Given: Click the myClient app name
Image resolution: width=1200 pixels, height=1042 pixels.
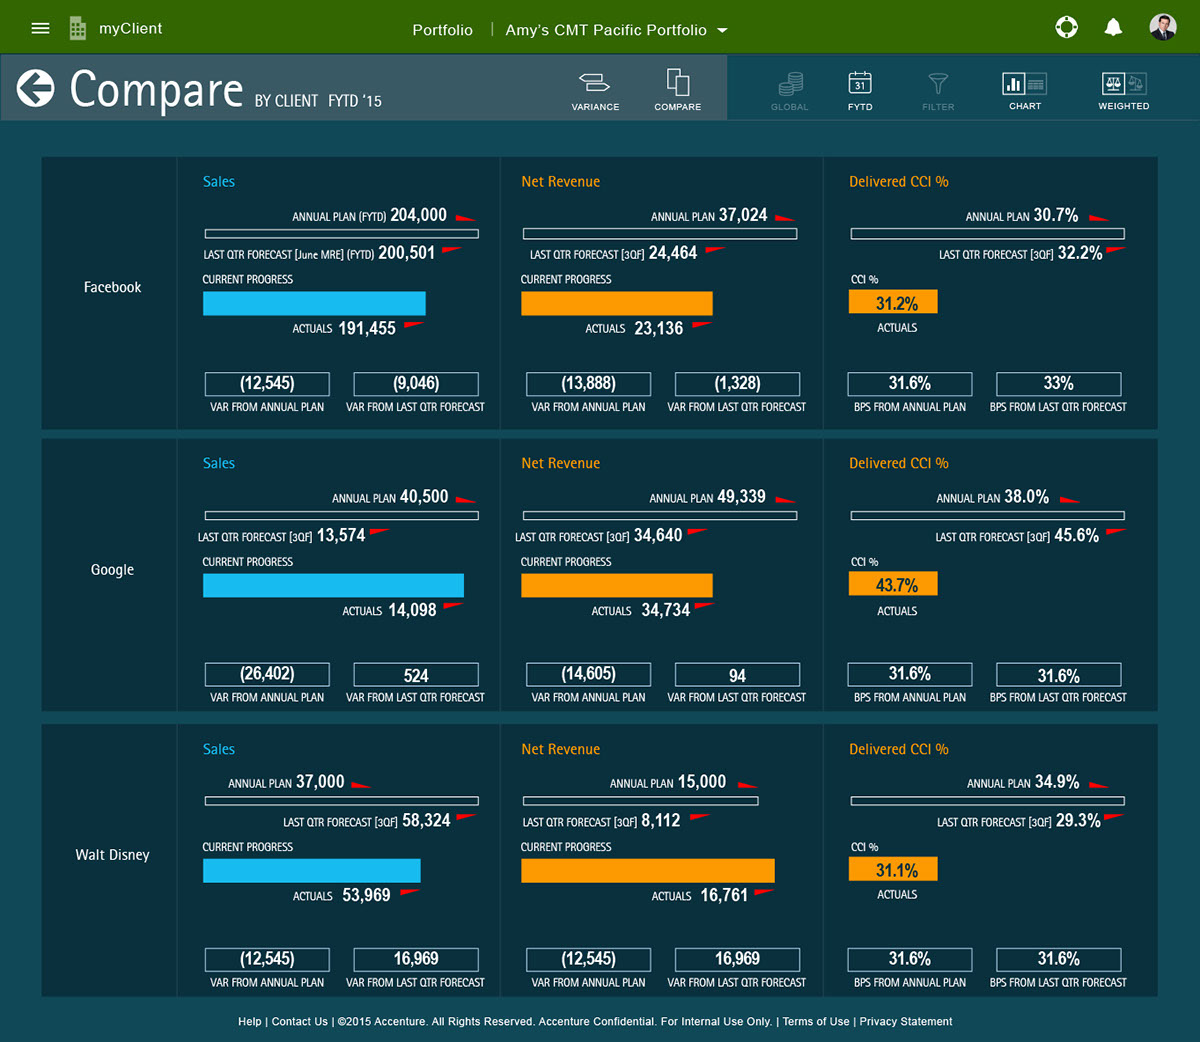Looking at the screenshot, I should point(130,28).
